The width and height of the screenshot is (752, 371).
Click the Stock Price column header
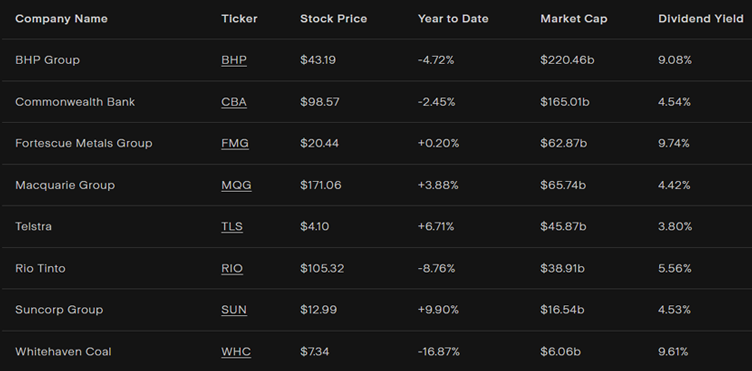coord(334,19)
